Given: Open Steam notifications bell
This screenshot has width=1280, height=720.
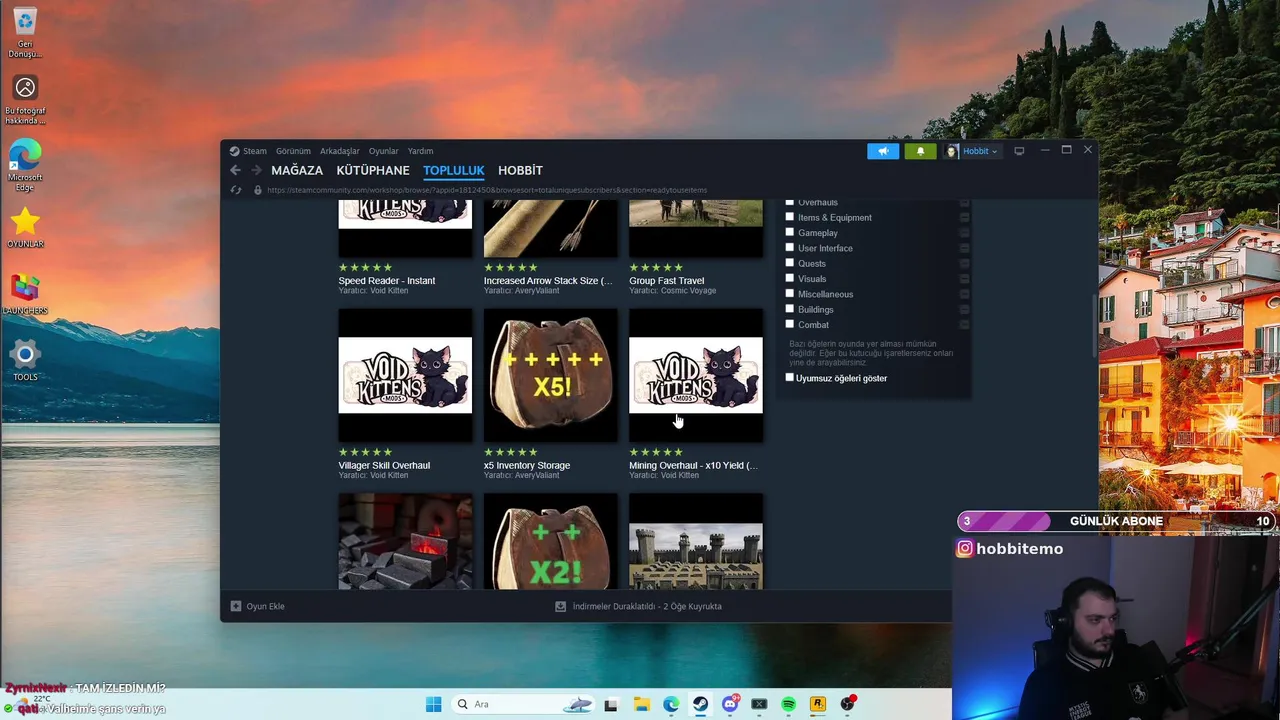Looking at the screenshot, I should pyautogui.click(x=921, y=151).
